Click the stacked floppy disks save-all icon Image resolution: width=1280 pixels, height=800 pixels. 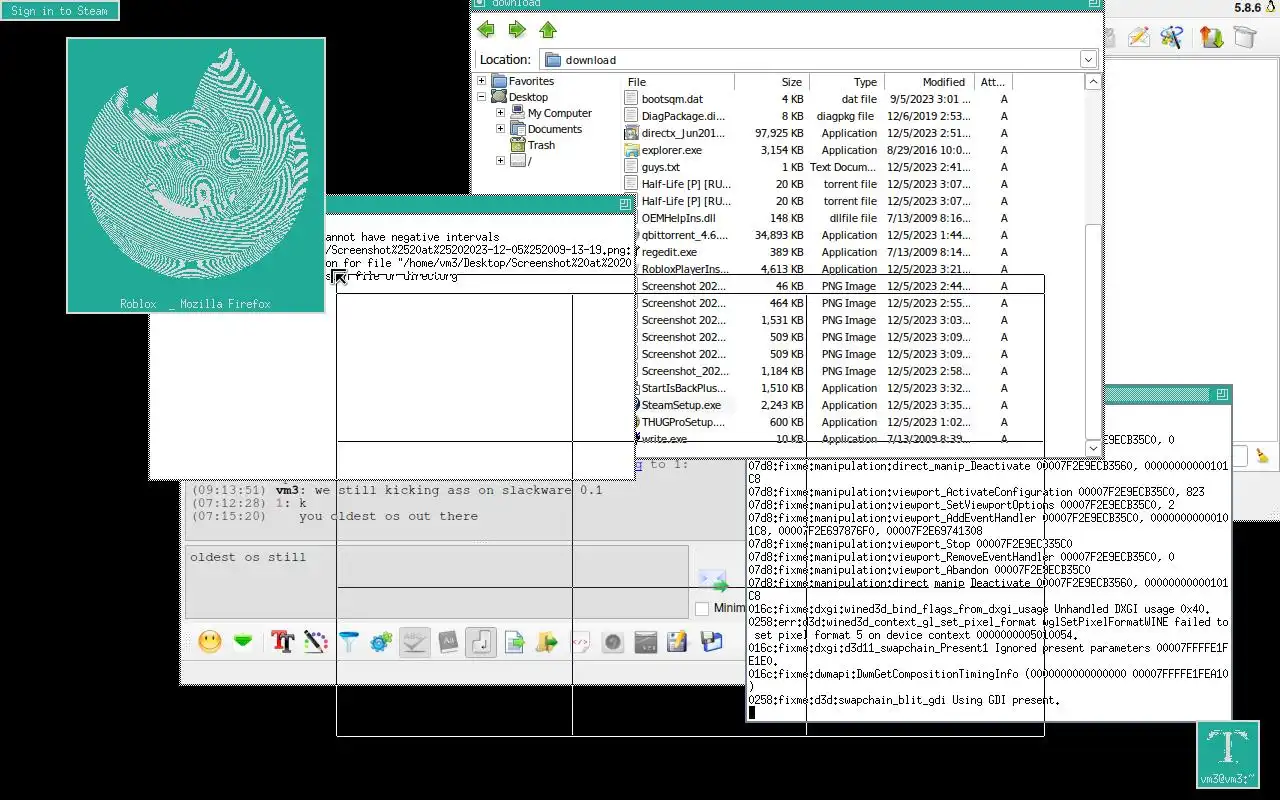click(711, 642)
